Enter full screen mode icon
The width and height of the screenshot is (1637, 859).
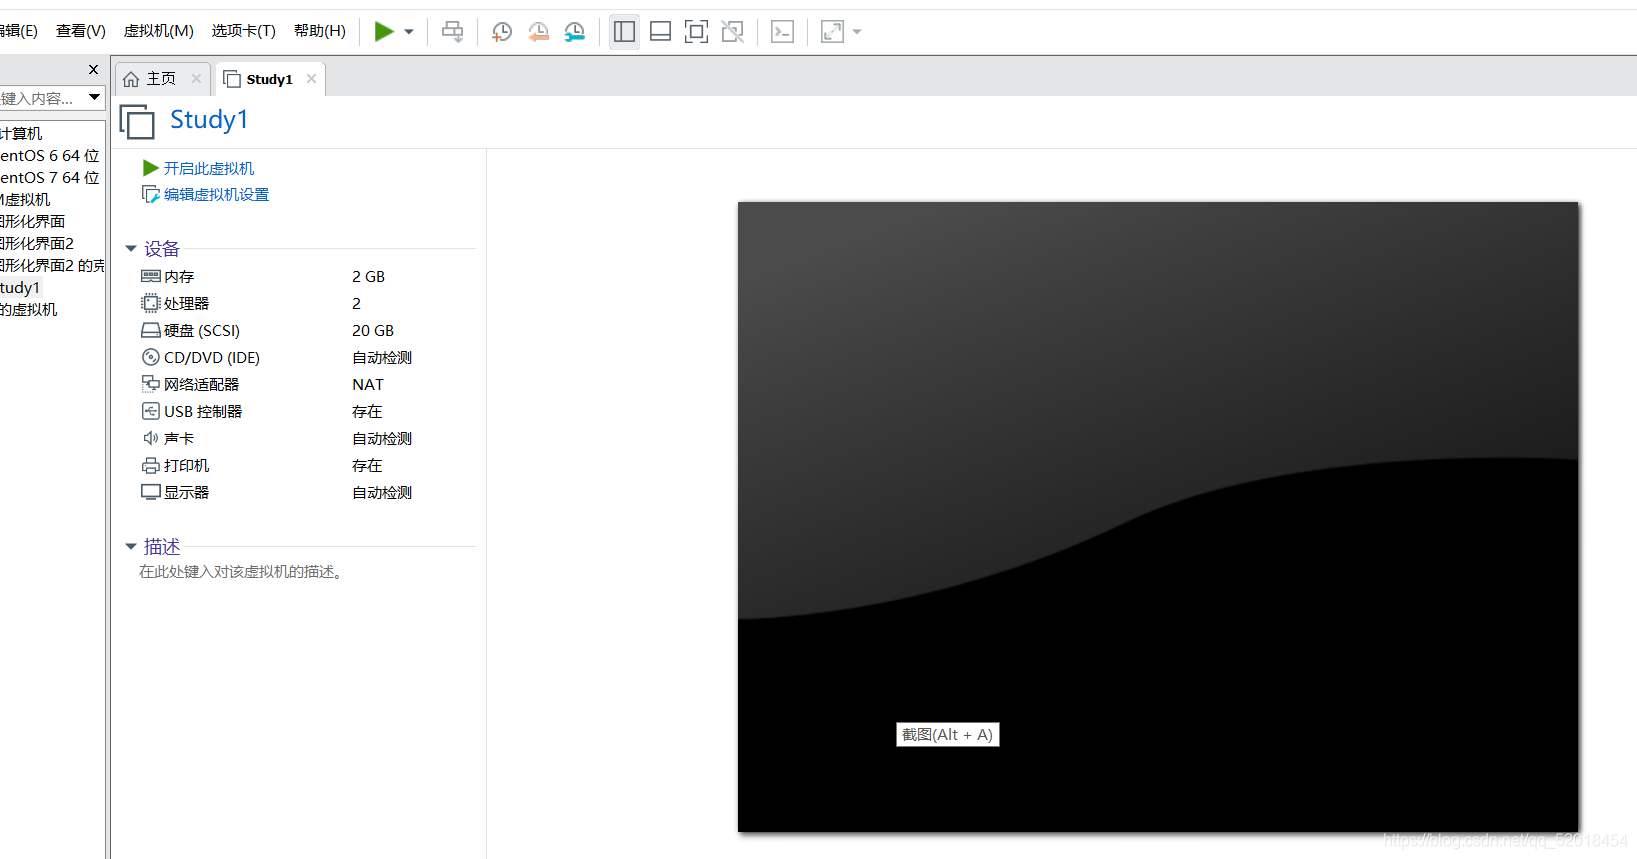click(x=696, y=32)
